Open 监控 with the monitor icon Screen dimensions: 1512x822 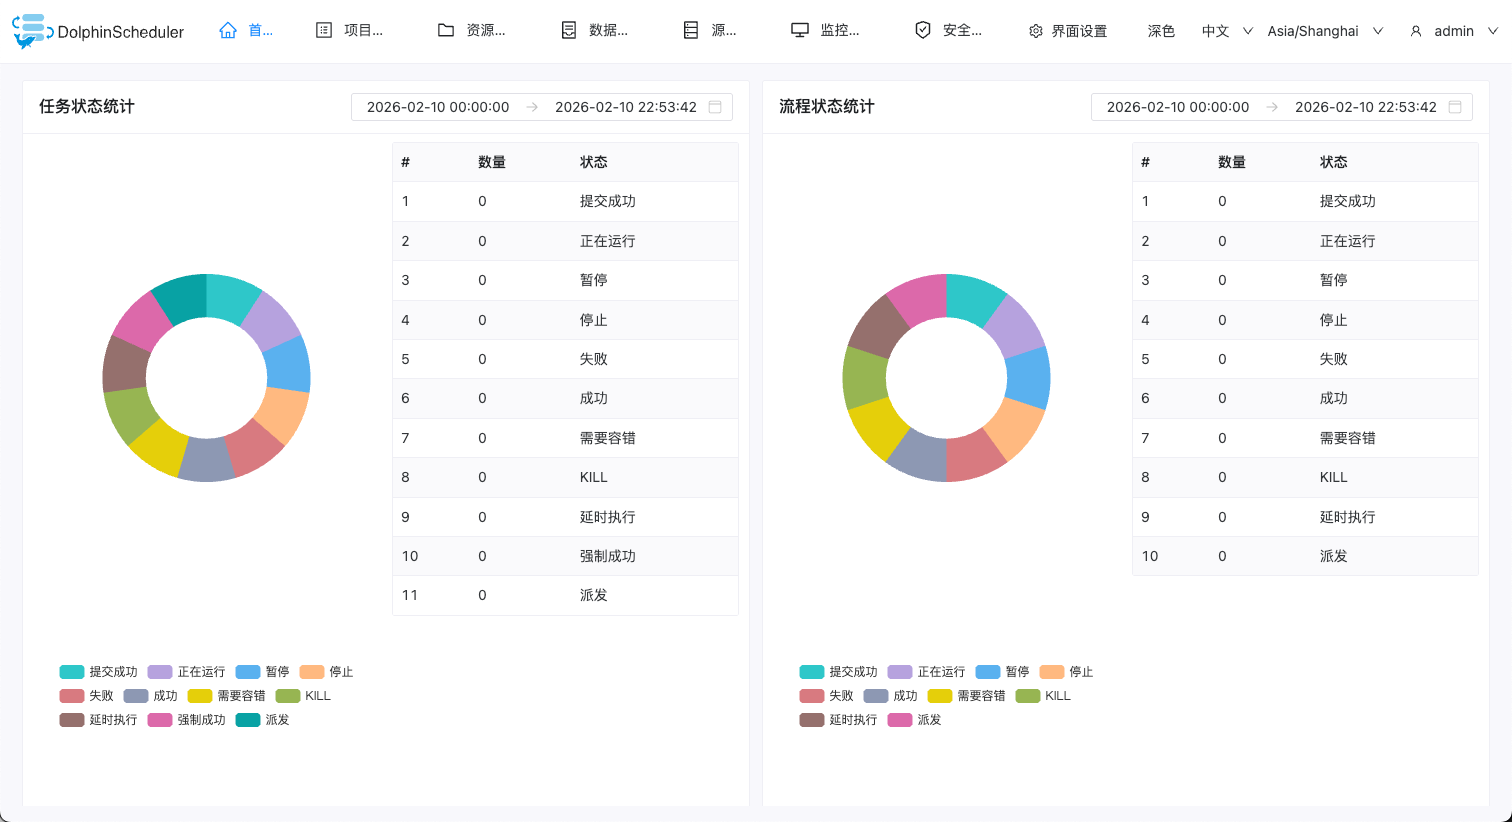click(x=799, y=30)
